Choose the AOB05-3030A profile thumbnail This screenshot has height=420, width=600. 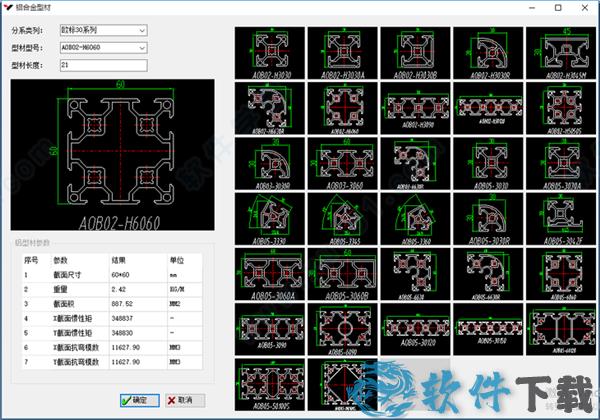(561, 164)
